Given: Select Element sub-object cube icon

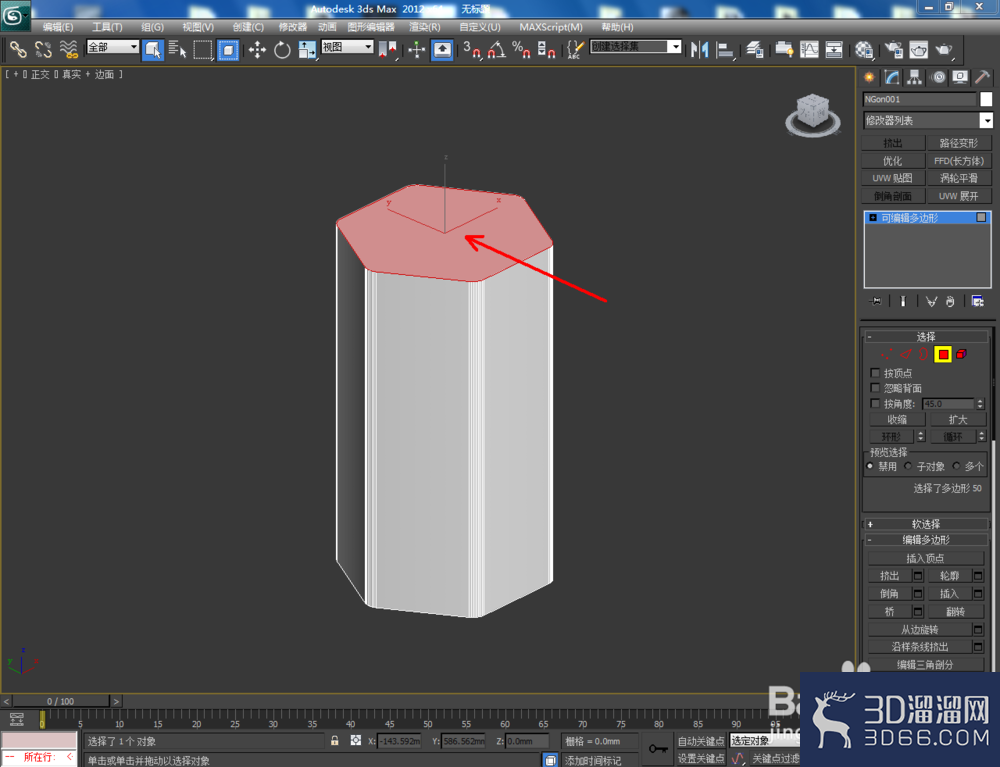Looking at the screenshot, I should coord(961,354).
